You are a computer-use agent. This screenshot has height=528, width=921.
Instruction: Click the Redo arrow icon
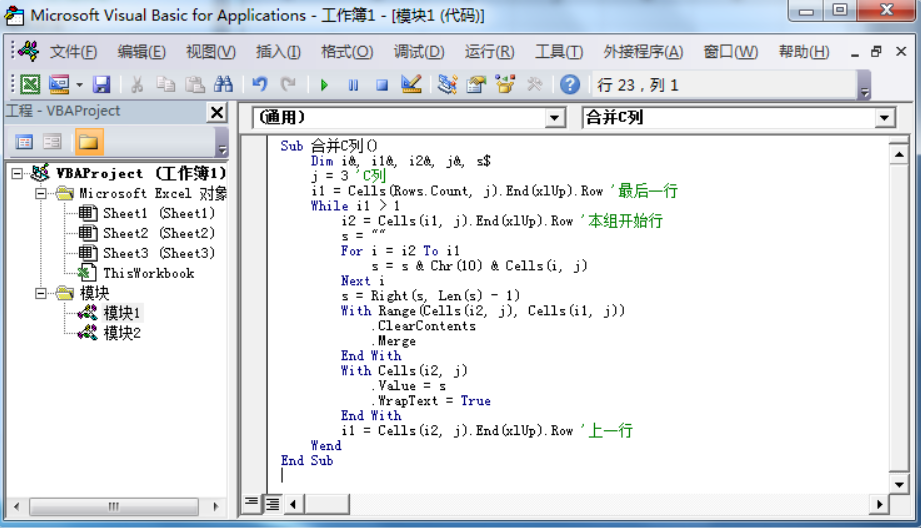point(288,85)
